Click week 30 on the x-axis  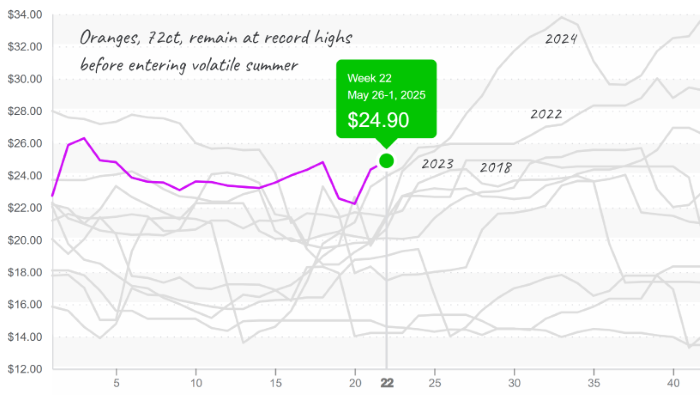point(514,383)
